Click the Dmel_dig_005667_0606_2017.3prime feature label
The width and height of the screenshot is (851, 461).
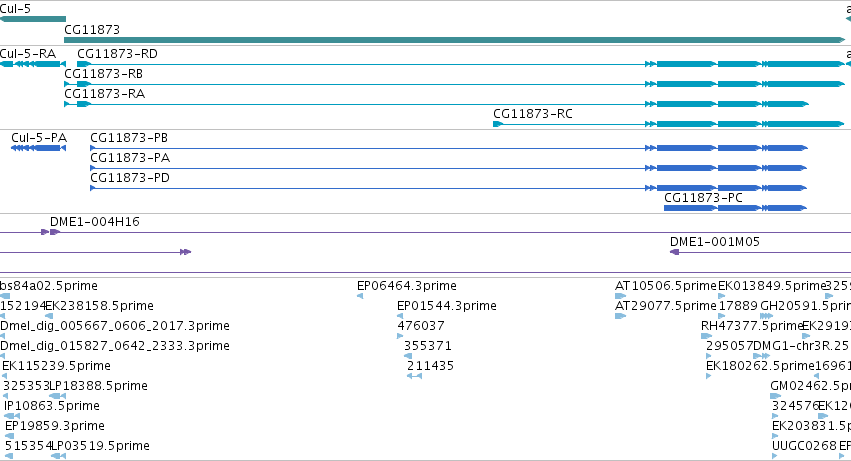[115, 326]
